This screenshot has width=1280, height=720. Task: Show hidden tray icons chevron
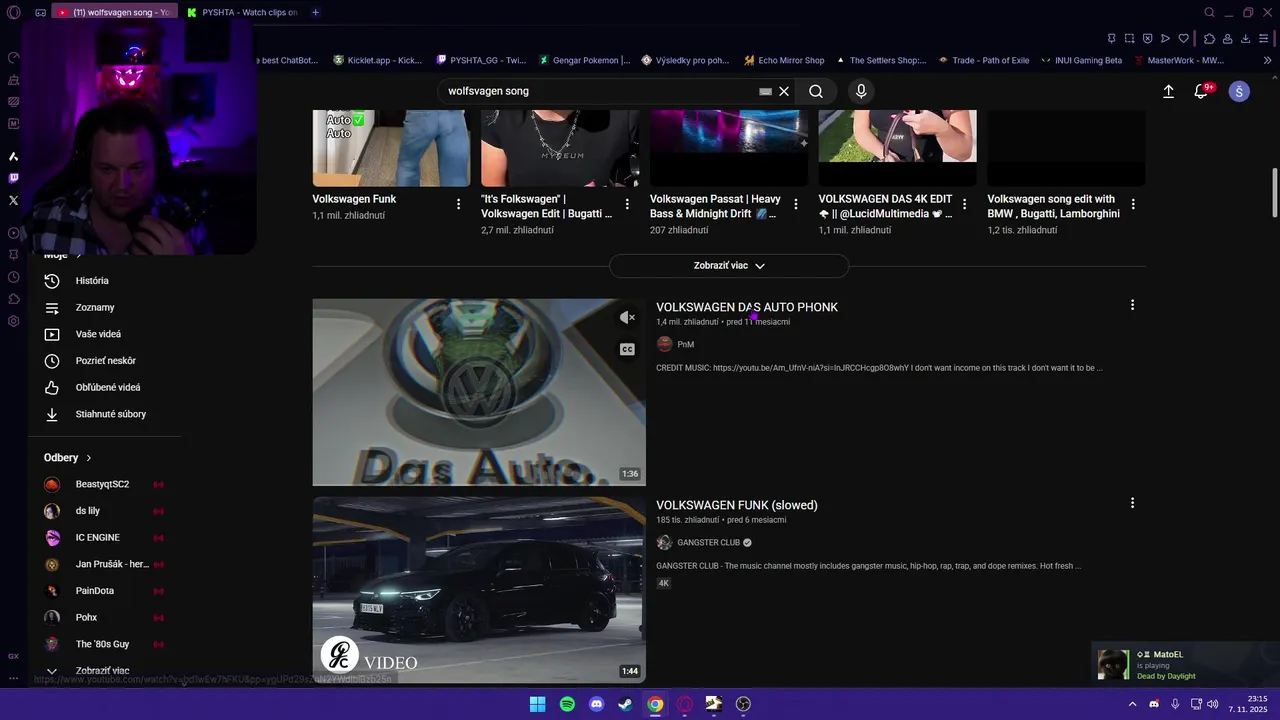tap(1133, 704)
